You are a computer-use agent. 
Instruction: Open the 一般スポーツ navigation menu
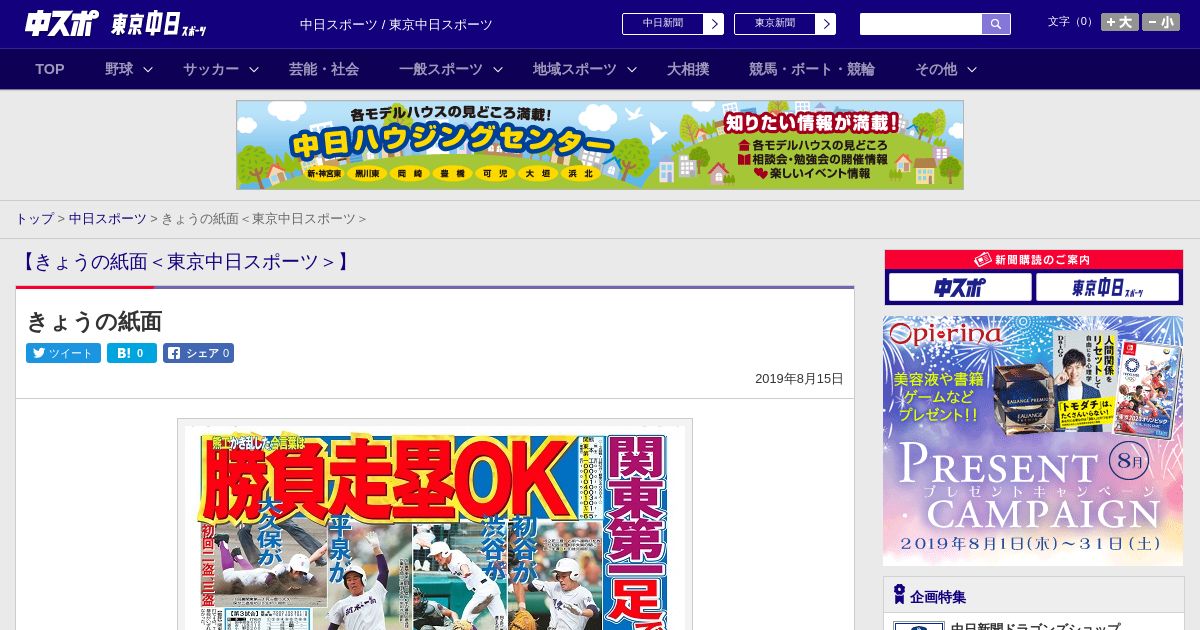click(440, 69)
